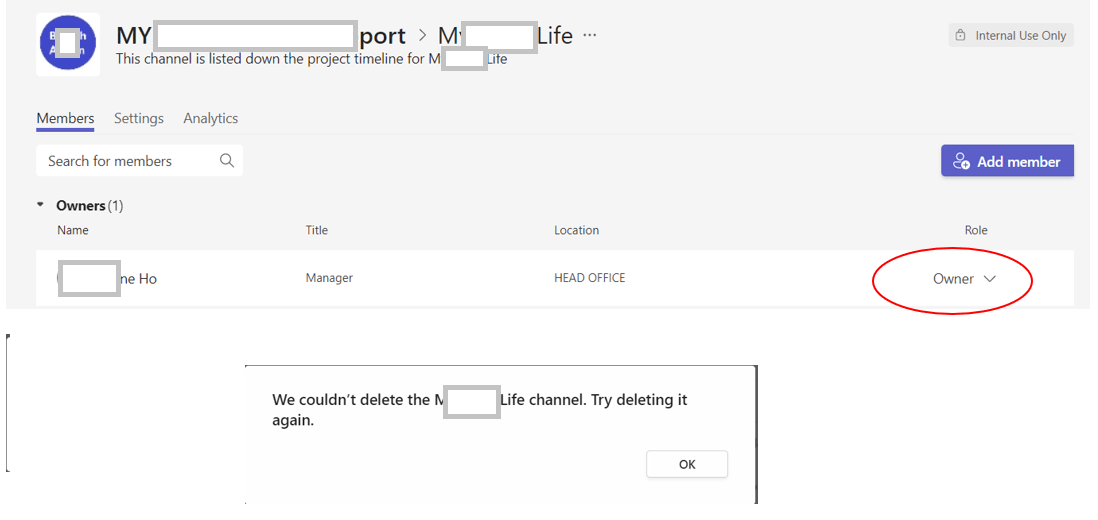1098x520 pixels.
Task: Click the Owners (1) group label
Action: (90, 206)
